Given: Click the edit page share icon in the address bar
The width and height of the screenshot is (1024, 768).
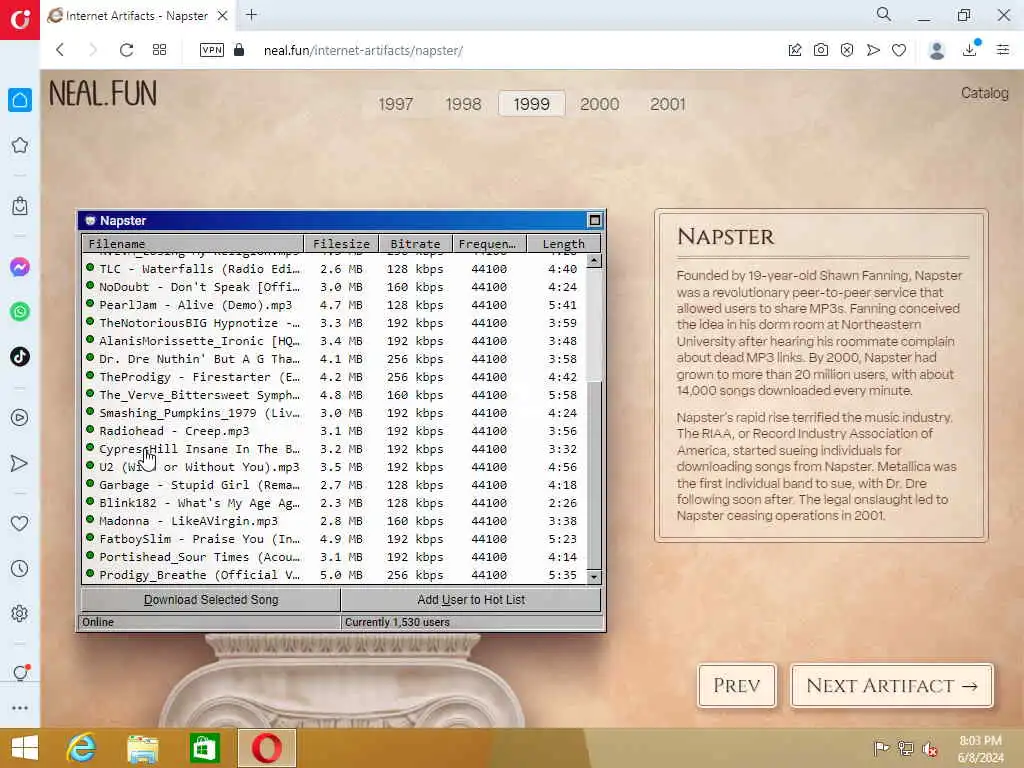Looking at the screenshot, I should point(795,50).
